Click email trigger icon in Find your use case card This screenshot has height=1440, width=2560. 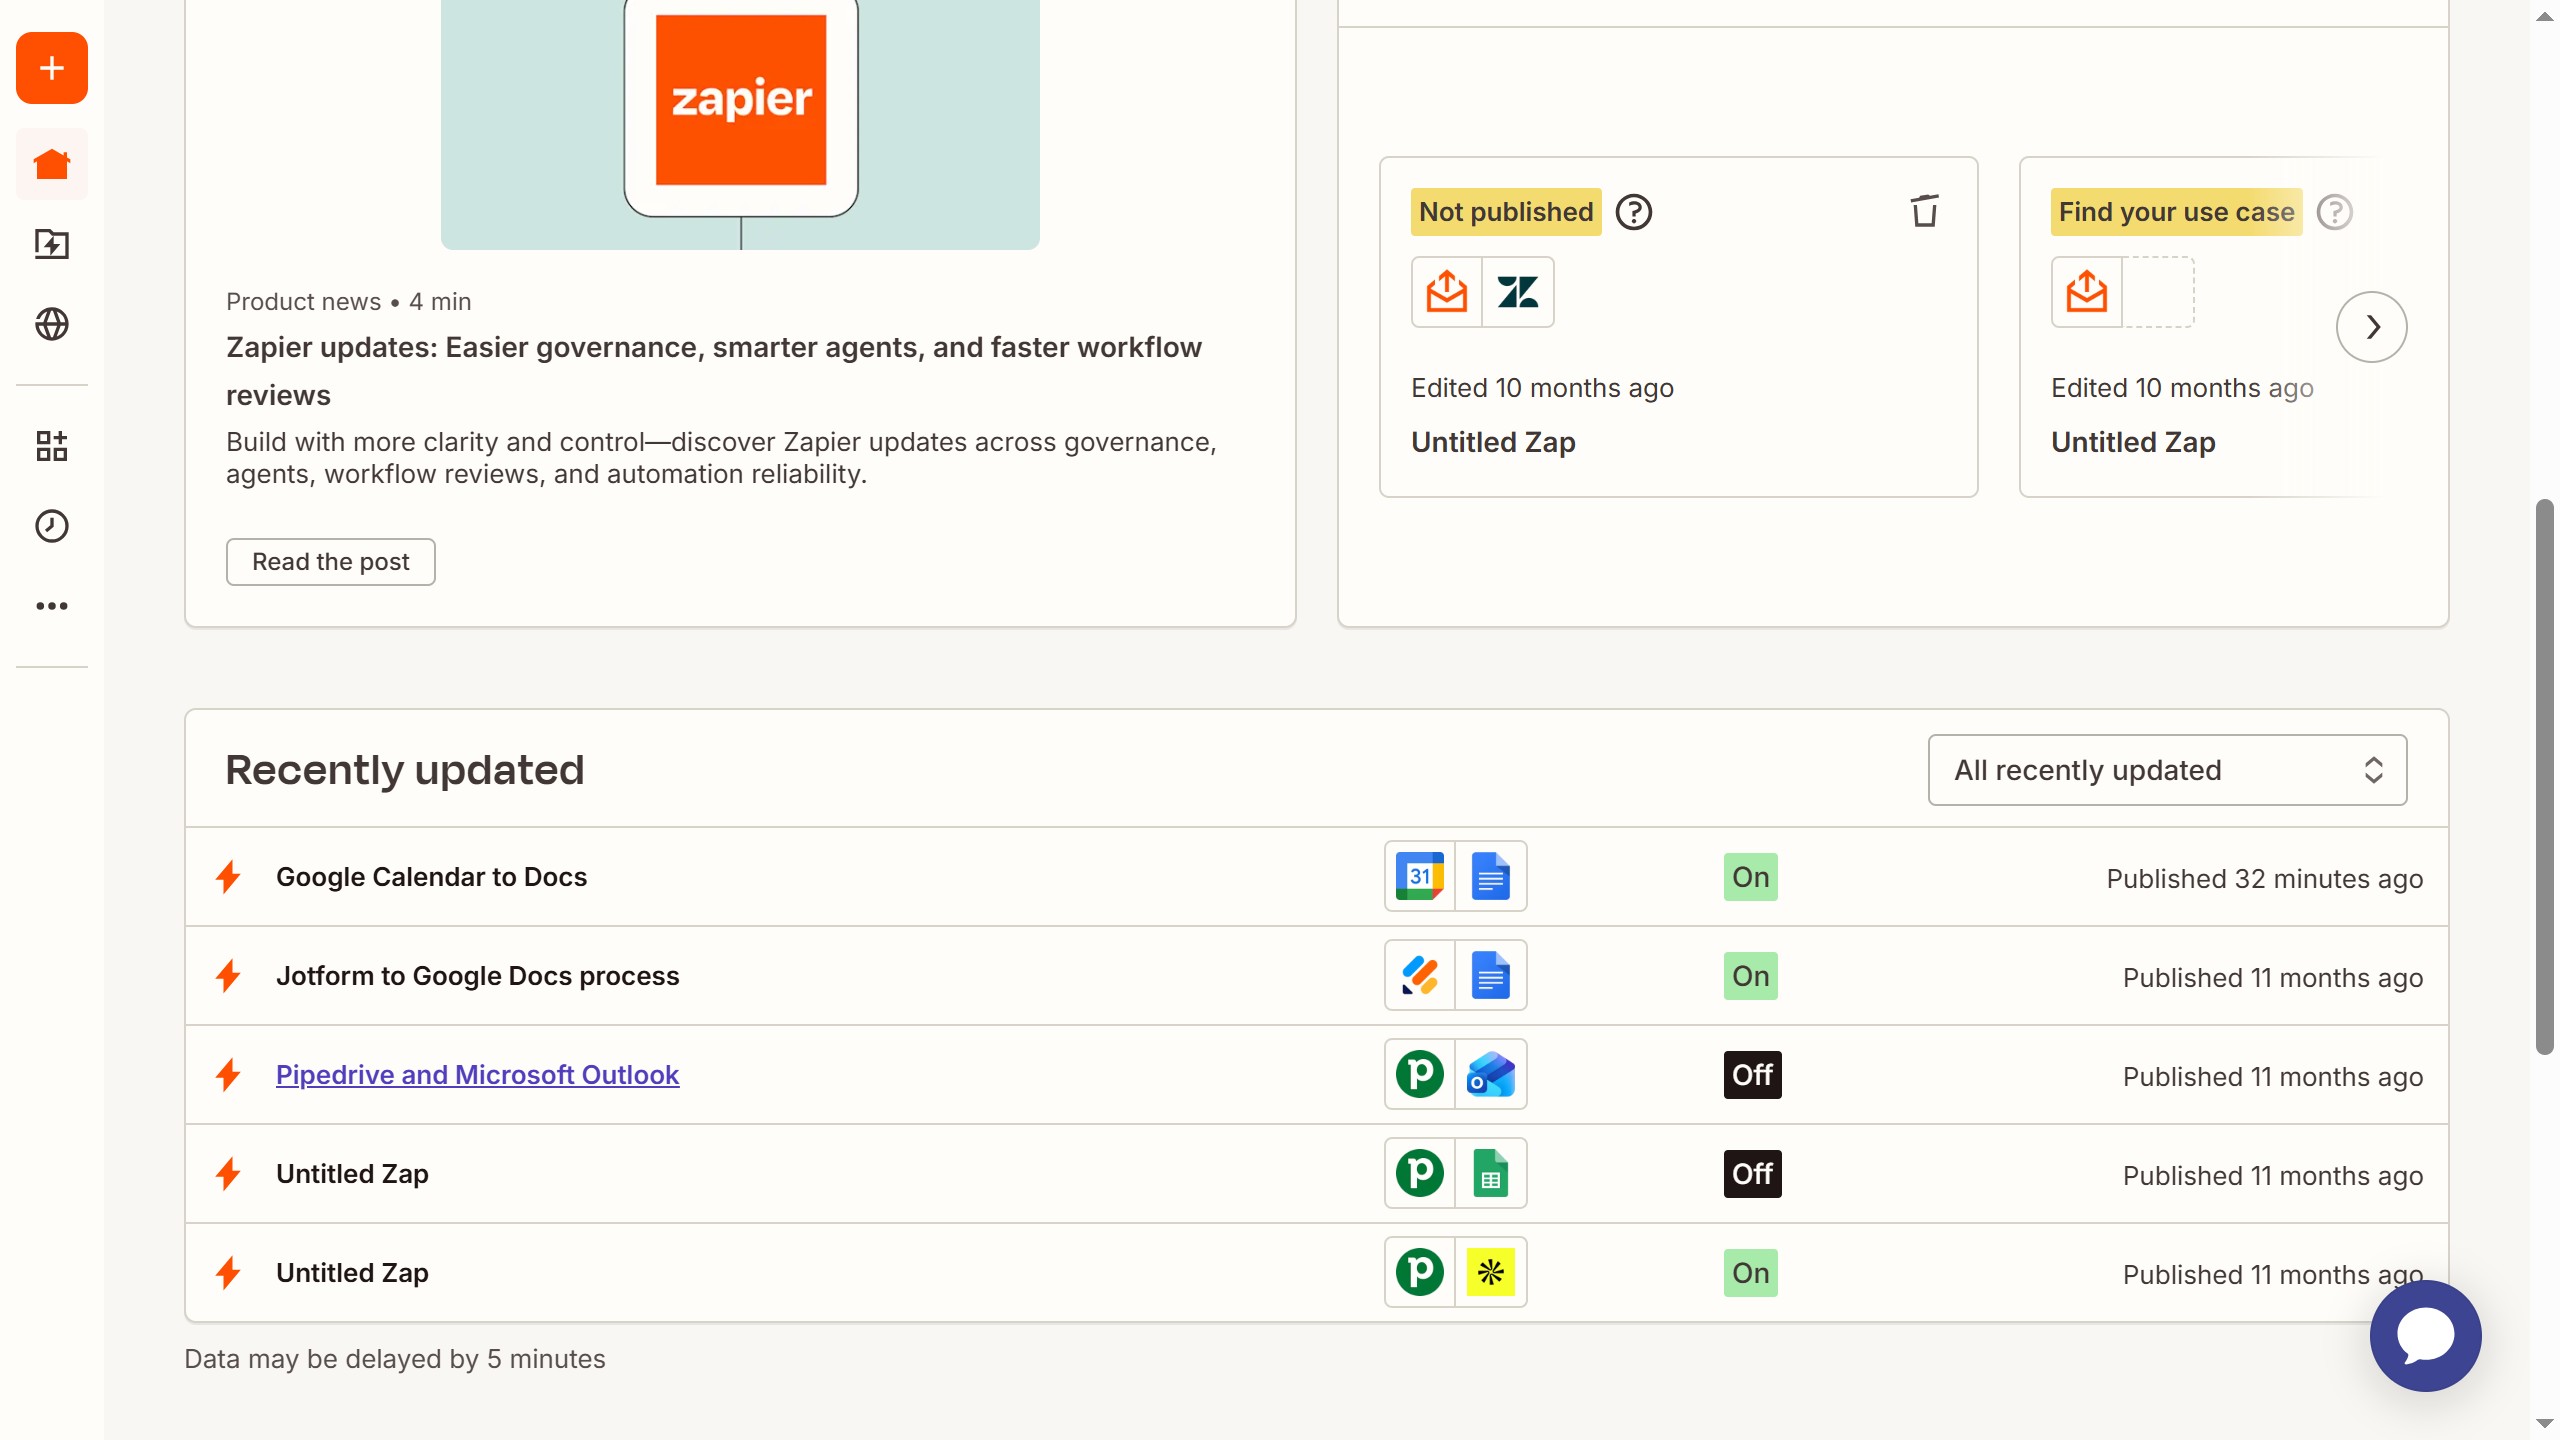pyautogui.click(x=2087, y=292)
